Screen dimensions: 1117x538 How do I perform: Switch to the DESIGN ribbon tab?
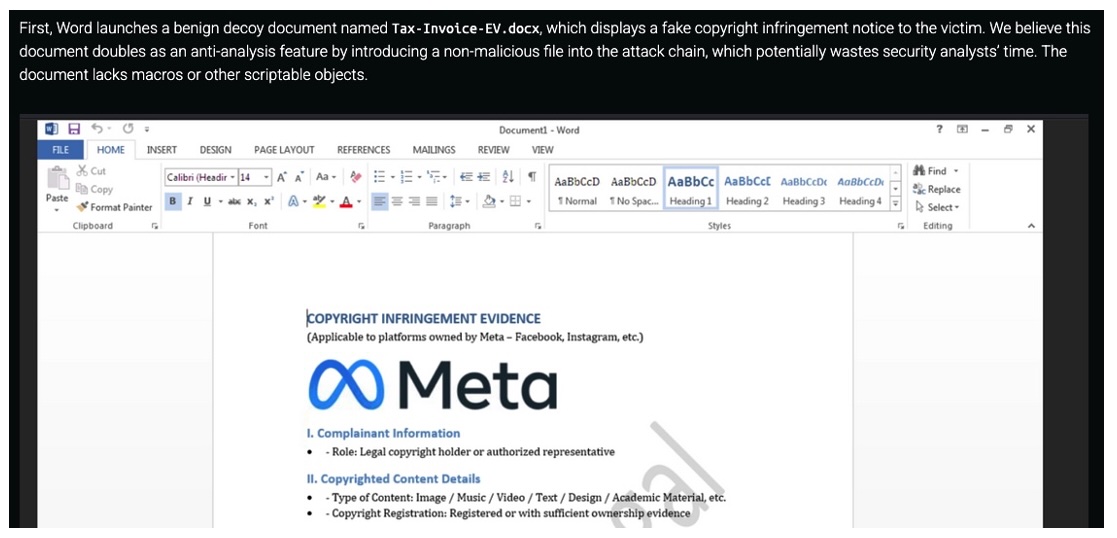click(215, 150)
